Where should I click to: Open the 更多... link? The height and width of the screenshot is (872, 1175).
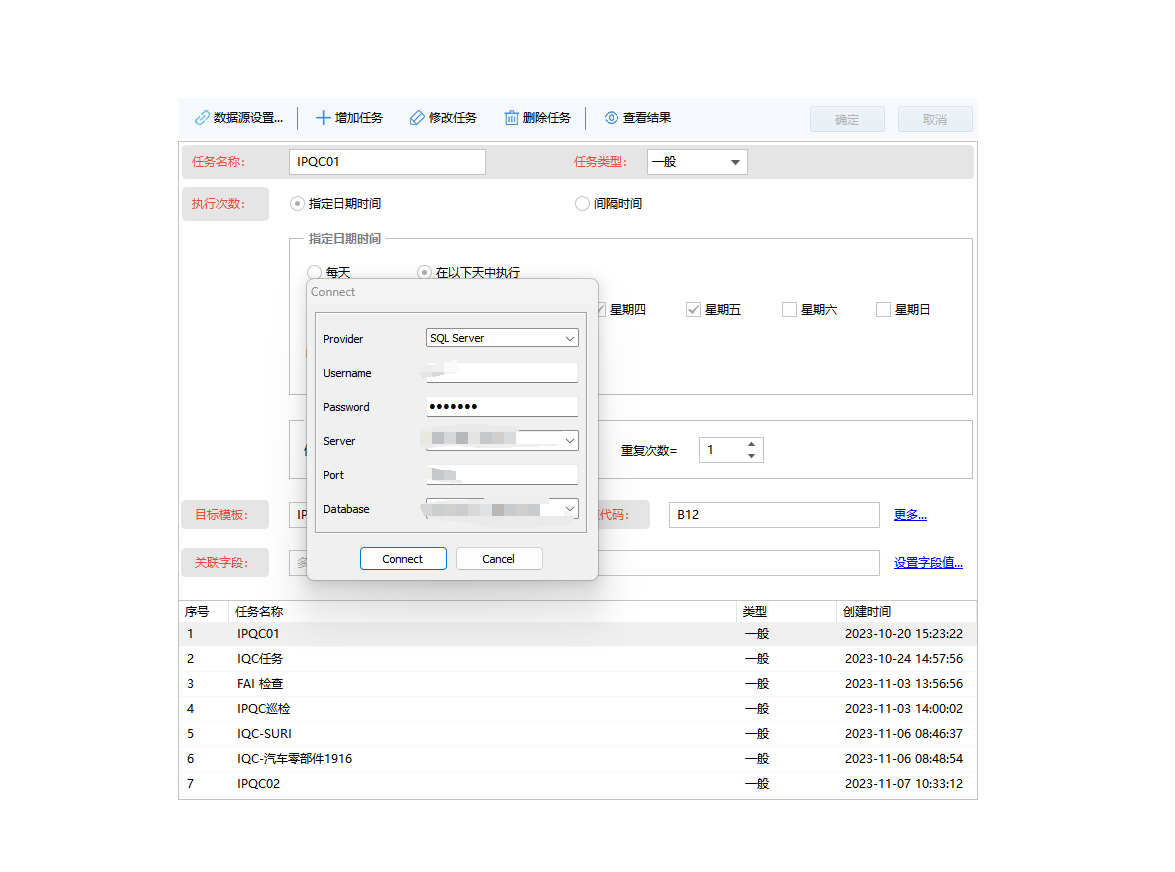point(910,514)
